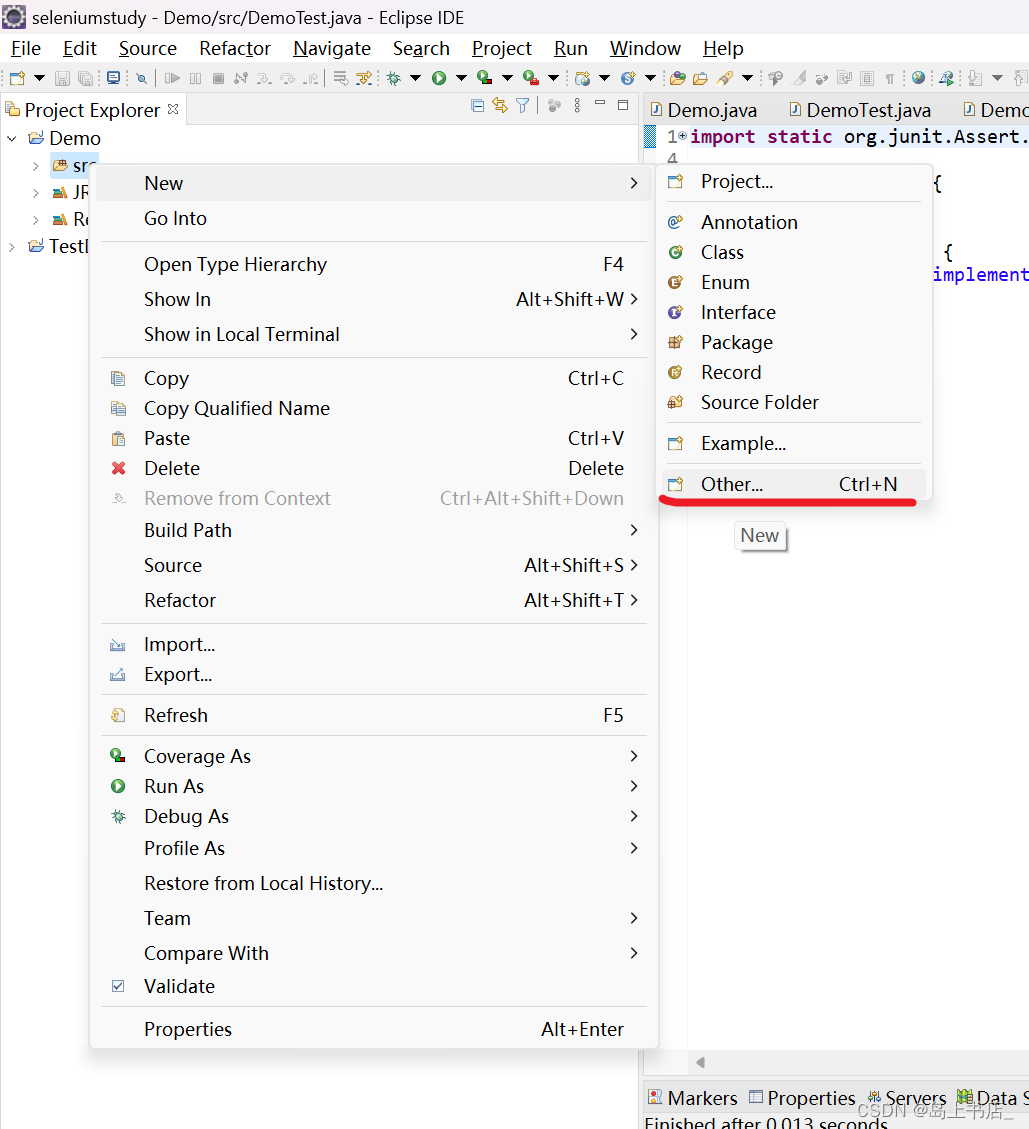This screenshot has width=1029, height=1129.
Task: Expand the Show In submenu
Action: click(634, 299)
